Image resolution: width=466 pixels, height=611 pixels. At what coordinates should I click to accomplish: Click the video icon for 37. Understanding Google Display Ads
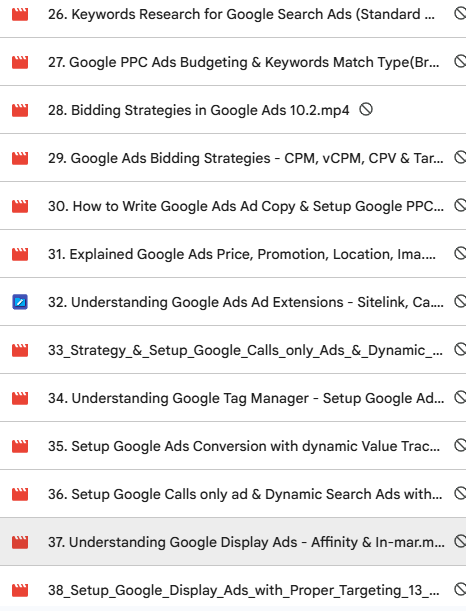[20, 542]
